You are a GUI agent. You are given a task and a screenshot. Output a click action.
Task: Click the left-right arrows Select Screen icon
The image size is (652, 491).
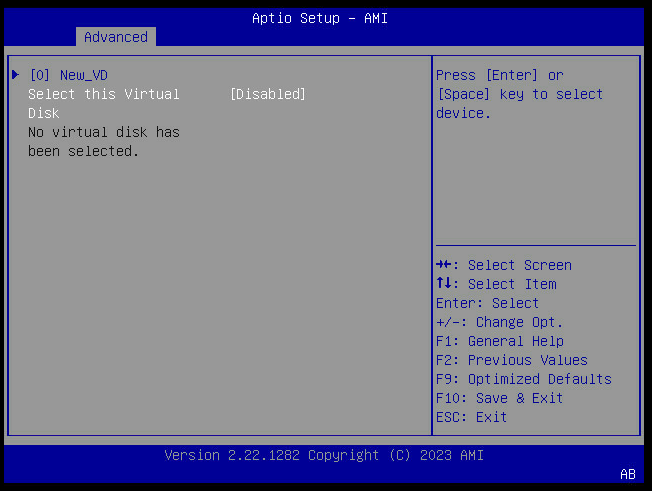444,264
